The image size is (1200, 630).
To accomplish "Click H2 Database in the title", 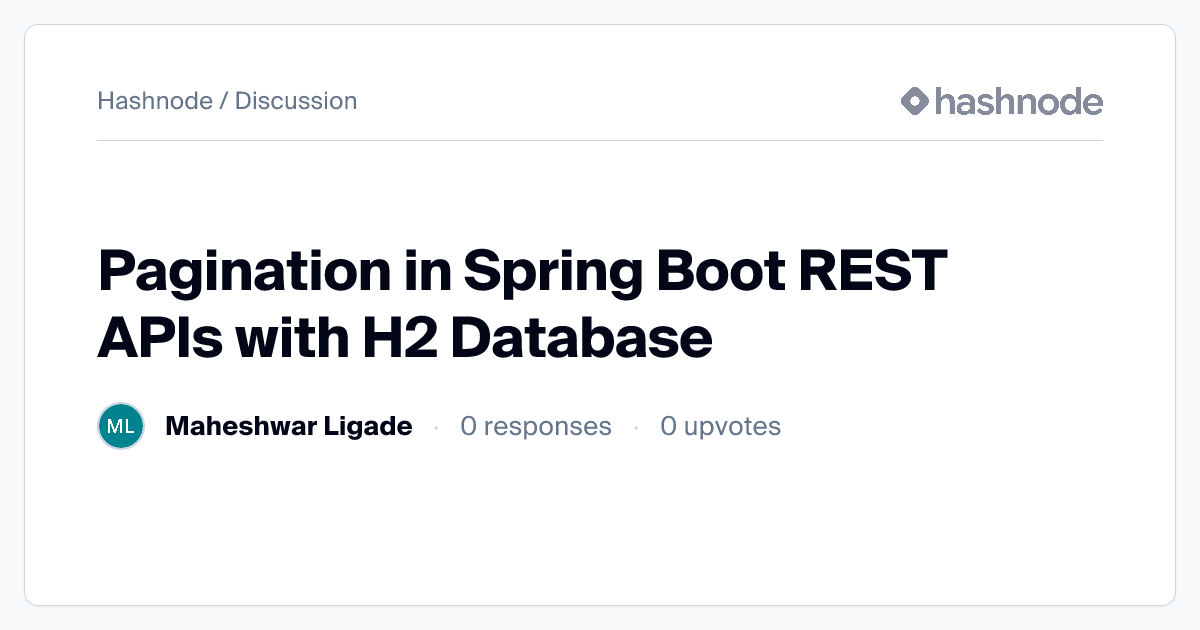I will click(581, 338).
